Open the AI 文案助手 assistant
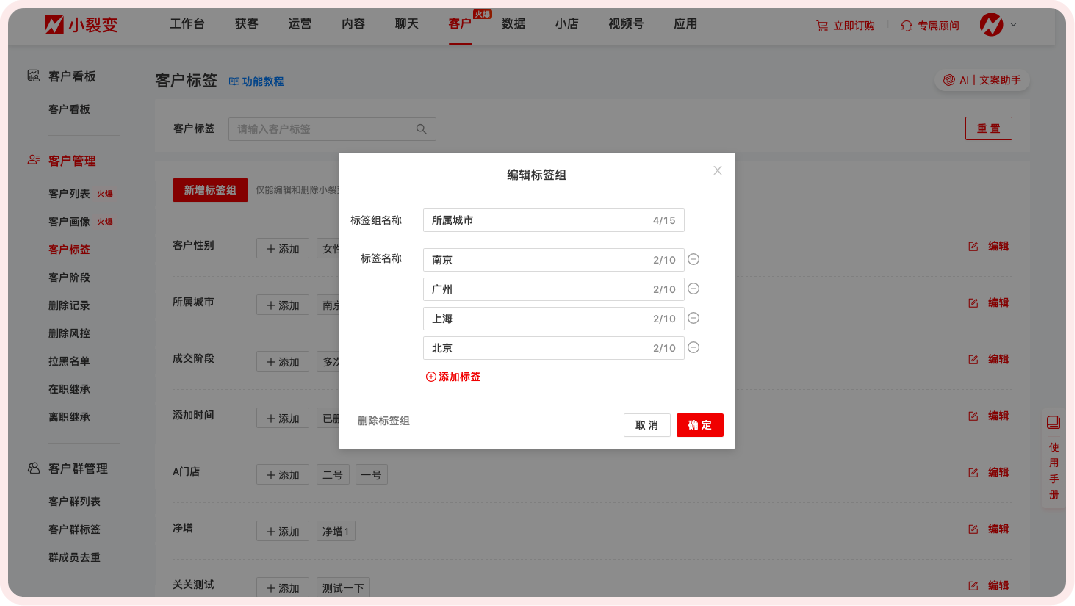The height and width of the screenshot is (606, 1075). pos(982,80)
